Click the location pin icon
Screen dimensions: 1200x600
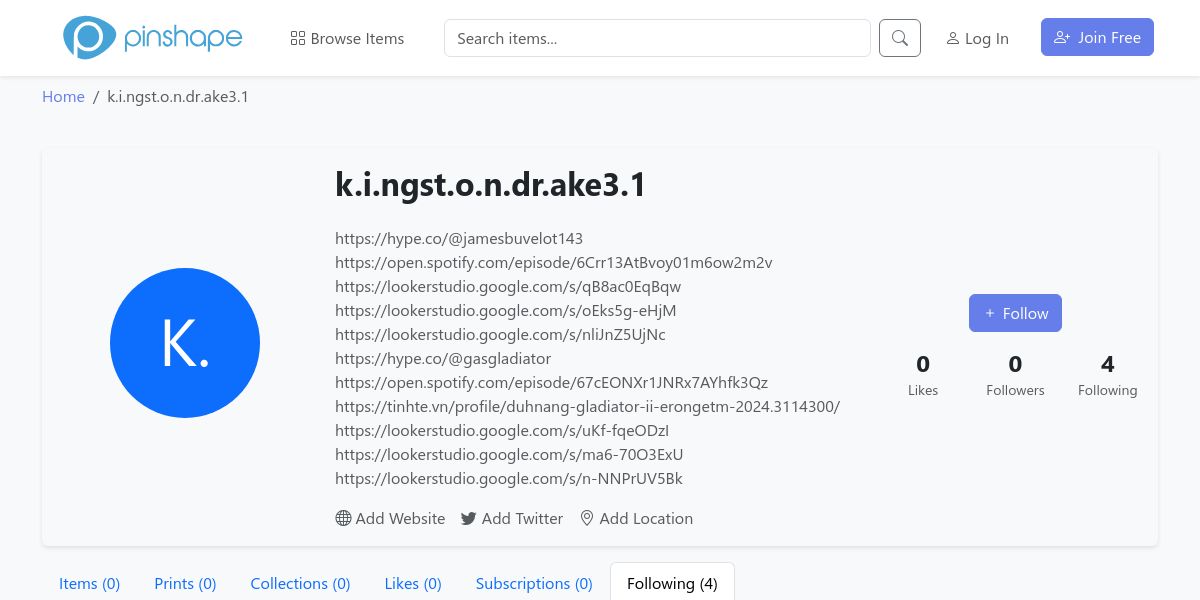click(587, 518)
